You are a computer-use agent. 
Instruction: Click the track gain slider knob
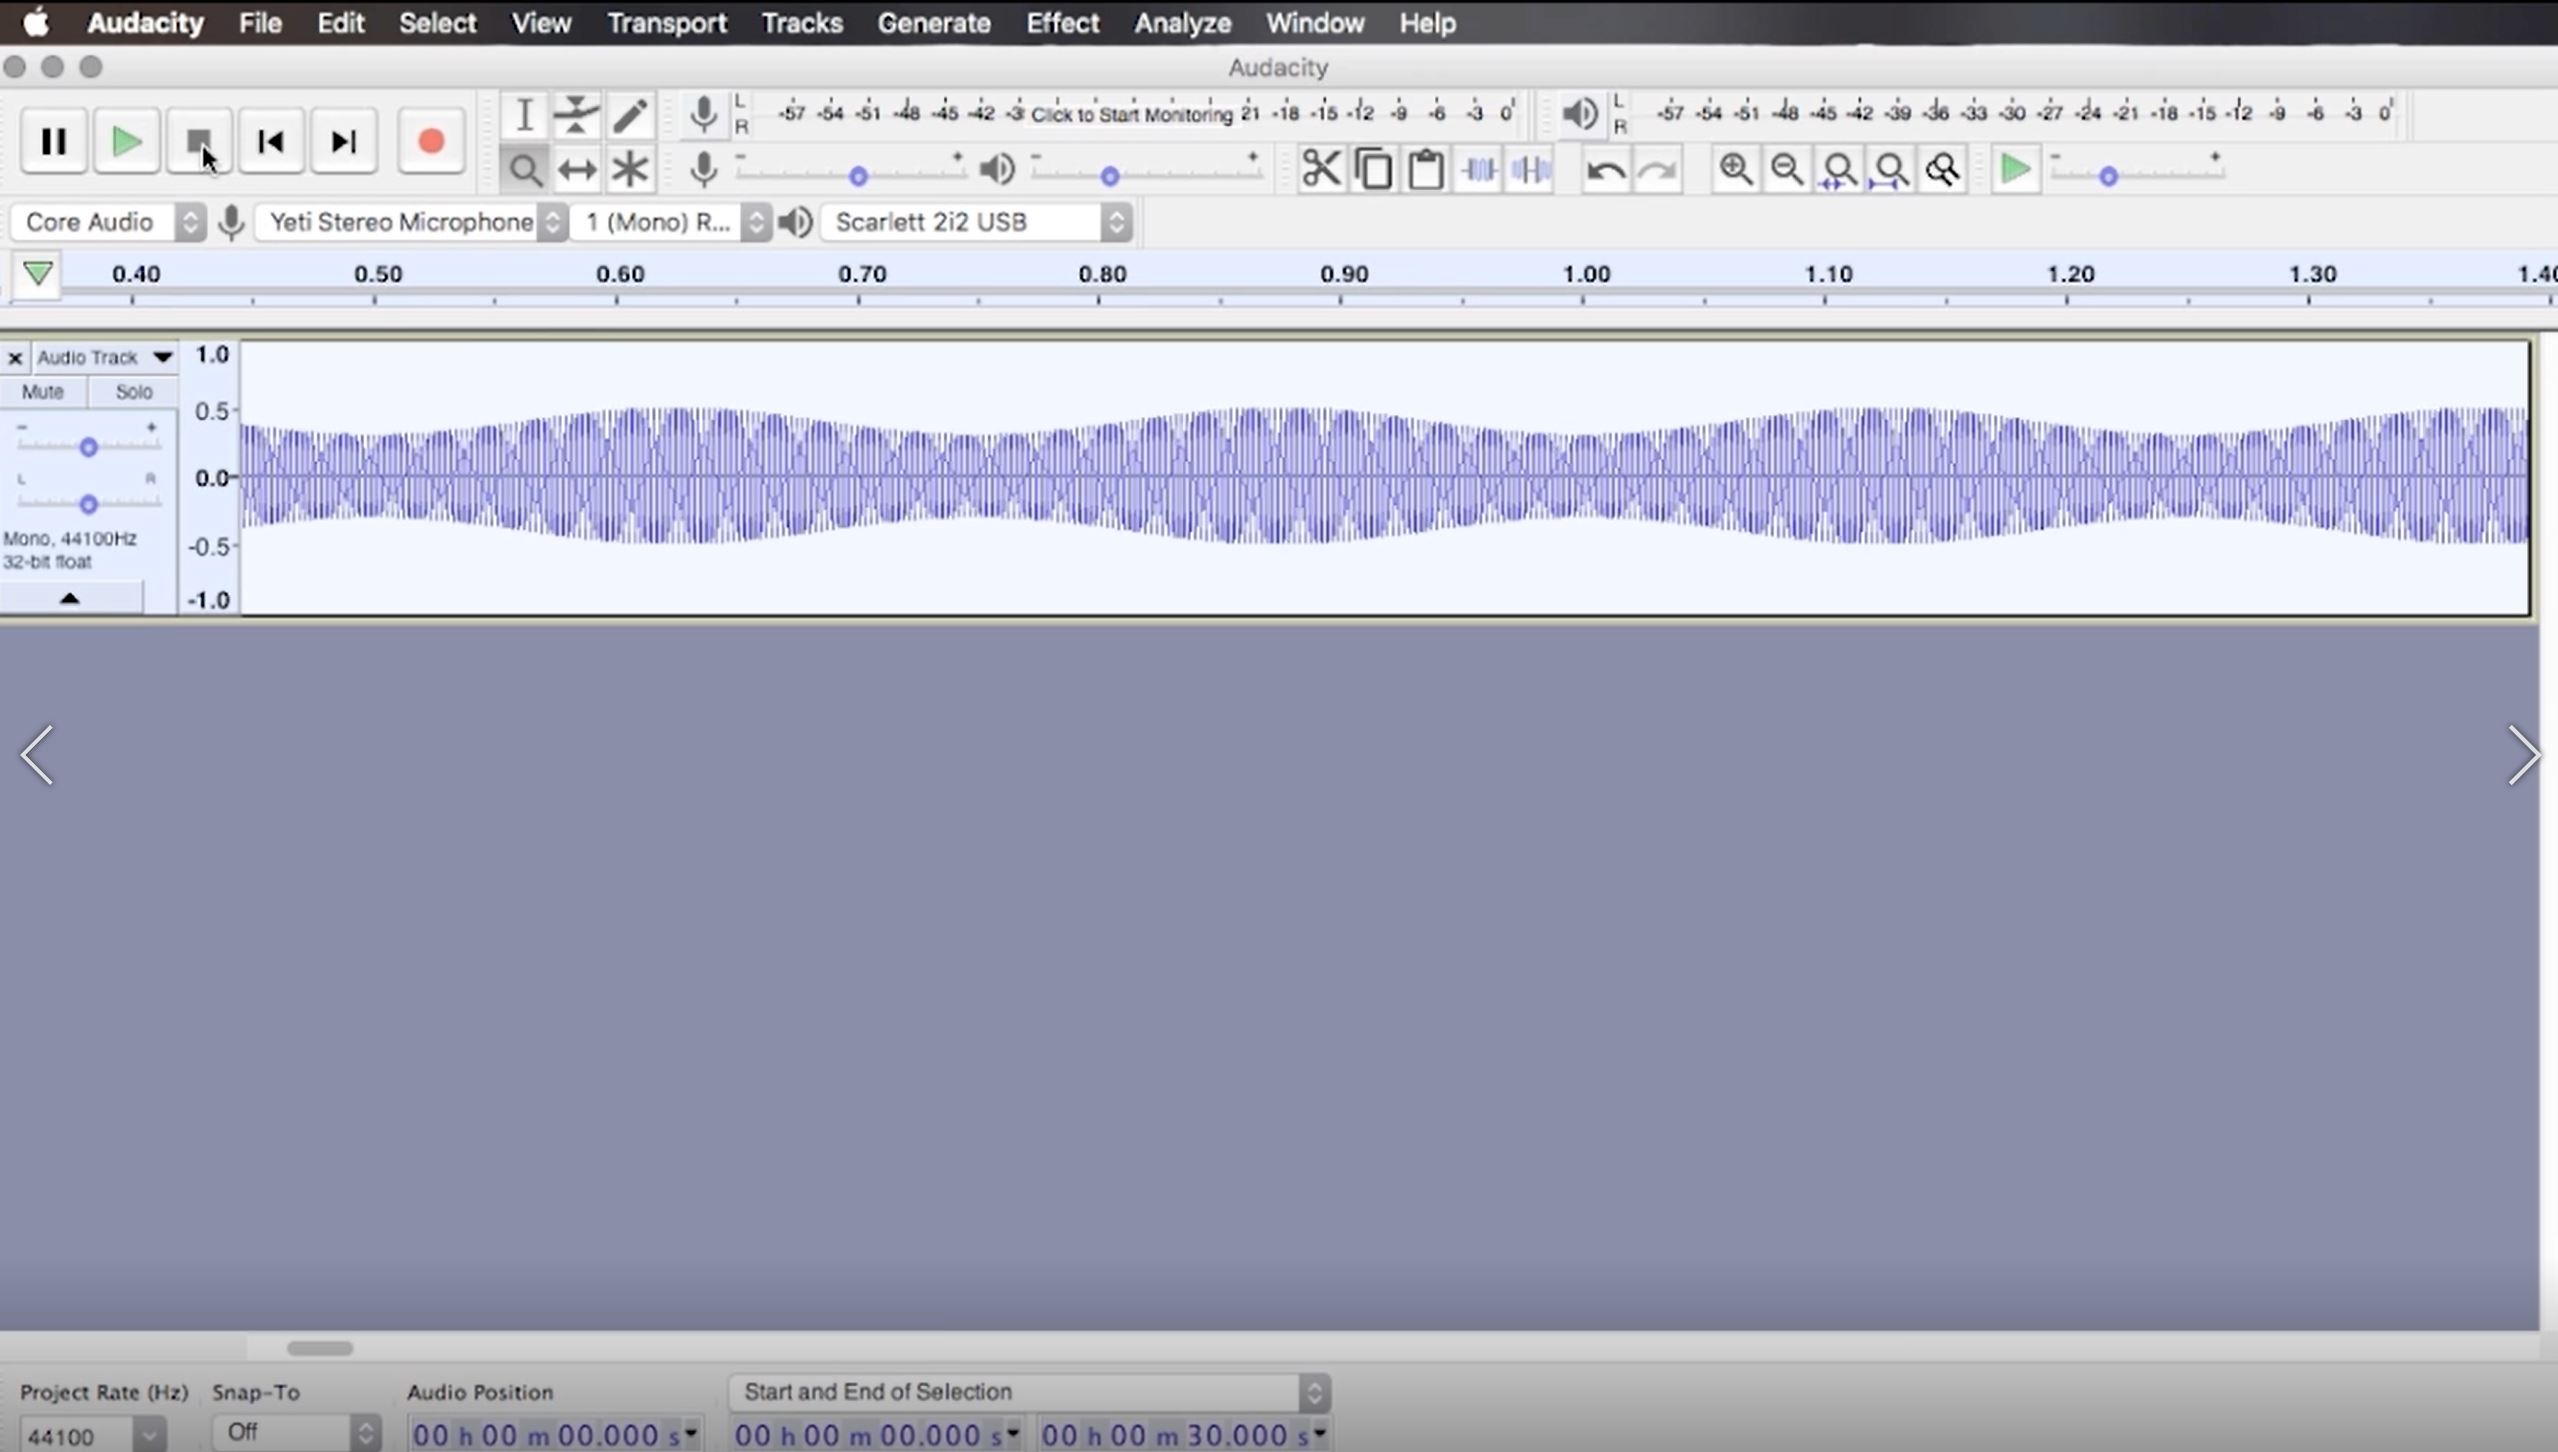click(x=88, y=447)
